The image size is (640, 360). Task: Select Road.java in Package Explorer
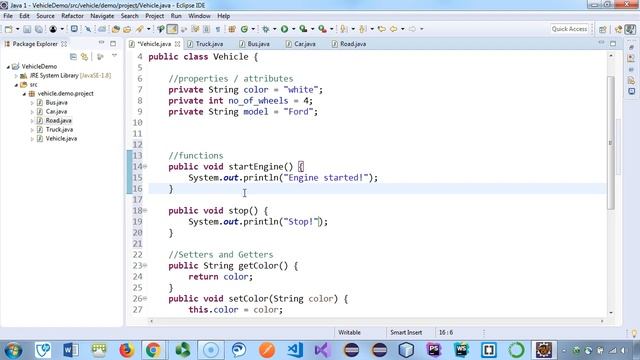point(58,120)
